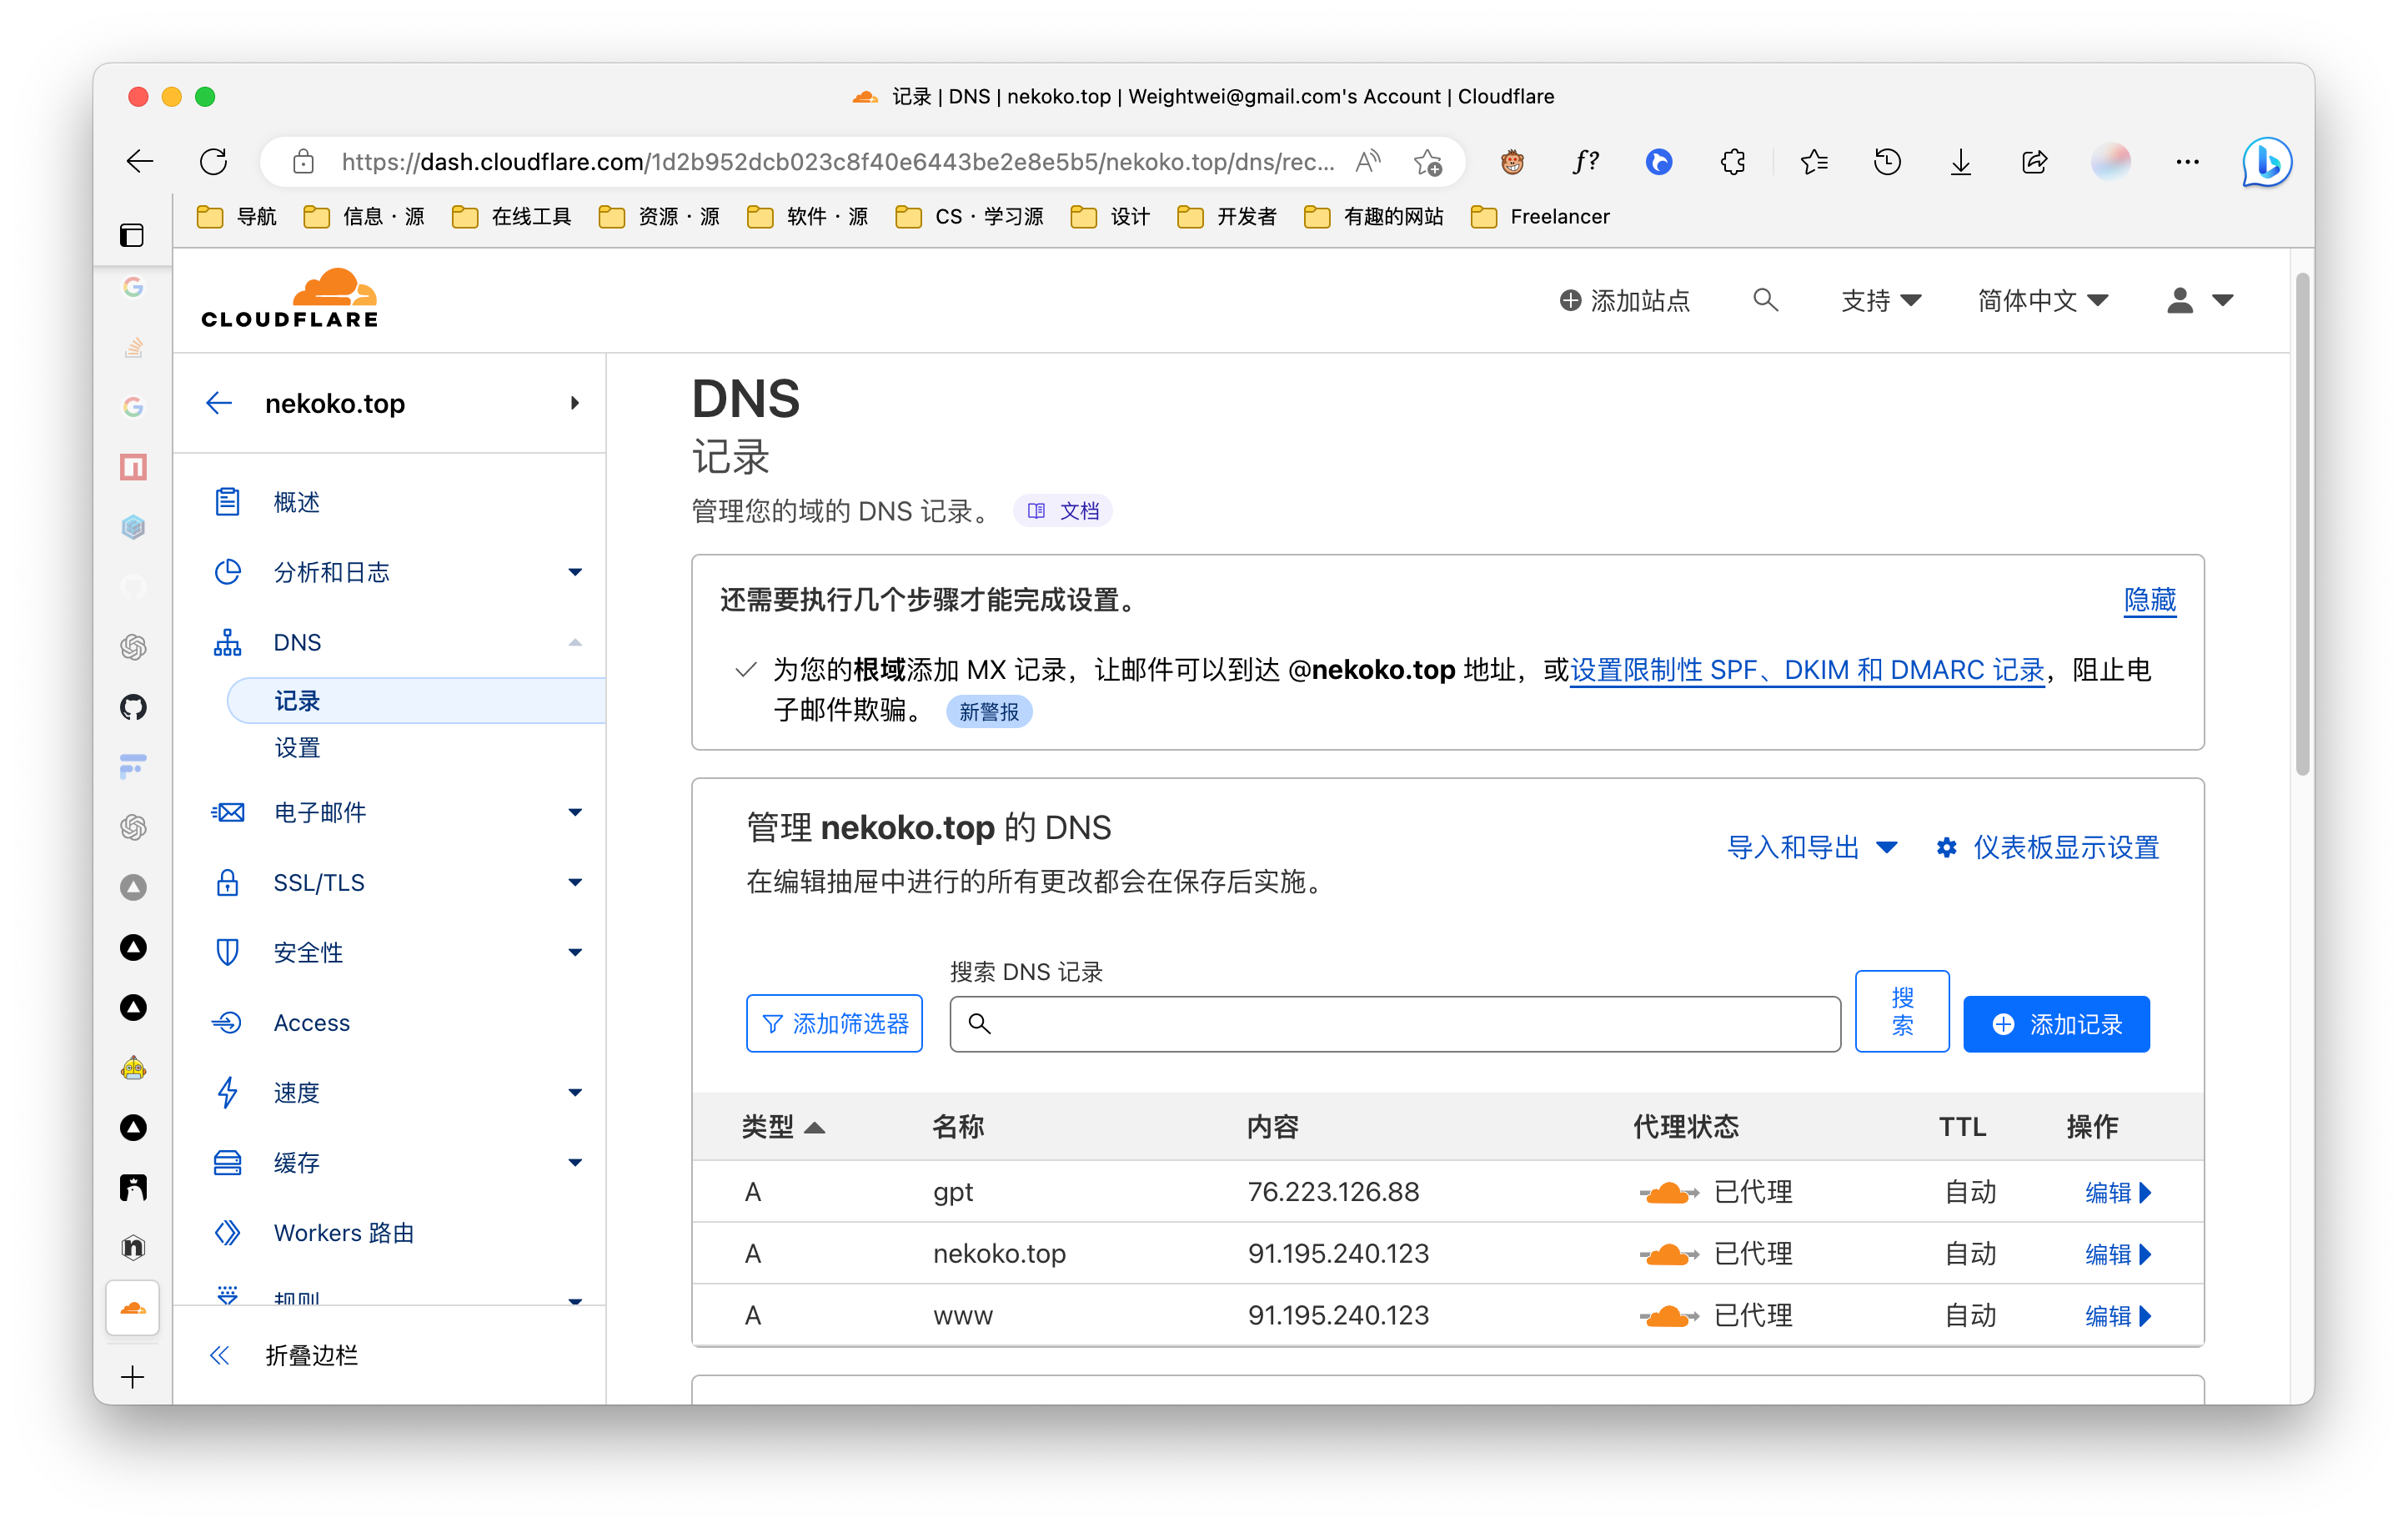Screen dimensions: 2408x1528
Task: Click the magnifier search icon in Cloudflare header
Action: point(1765,300)
